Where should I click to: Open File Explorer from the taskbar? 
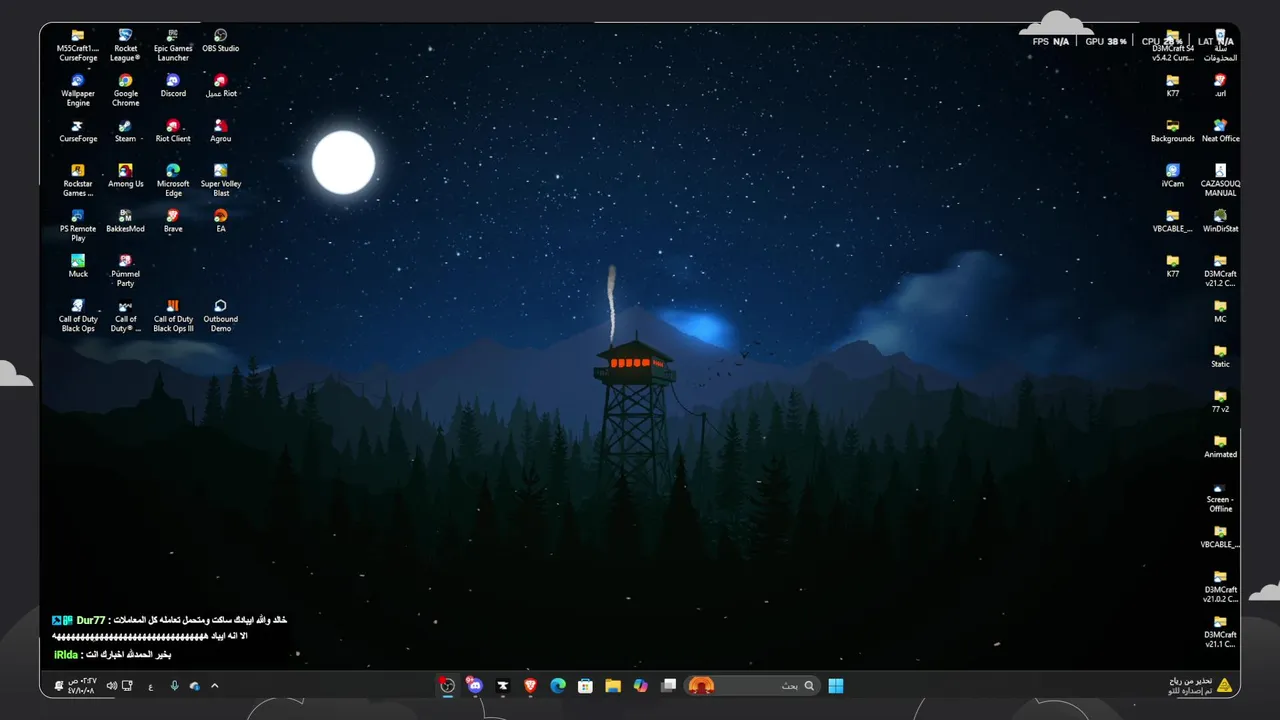click(613, 686)
